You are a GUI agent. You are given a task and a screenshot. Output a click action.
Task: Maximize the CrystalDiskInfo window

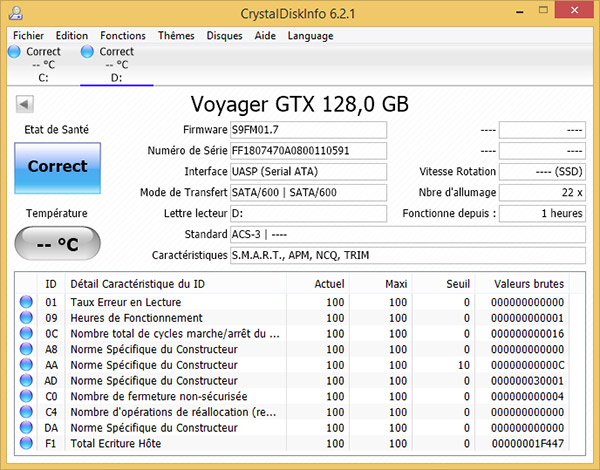click(543, 10)
